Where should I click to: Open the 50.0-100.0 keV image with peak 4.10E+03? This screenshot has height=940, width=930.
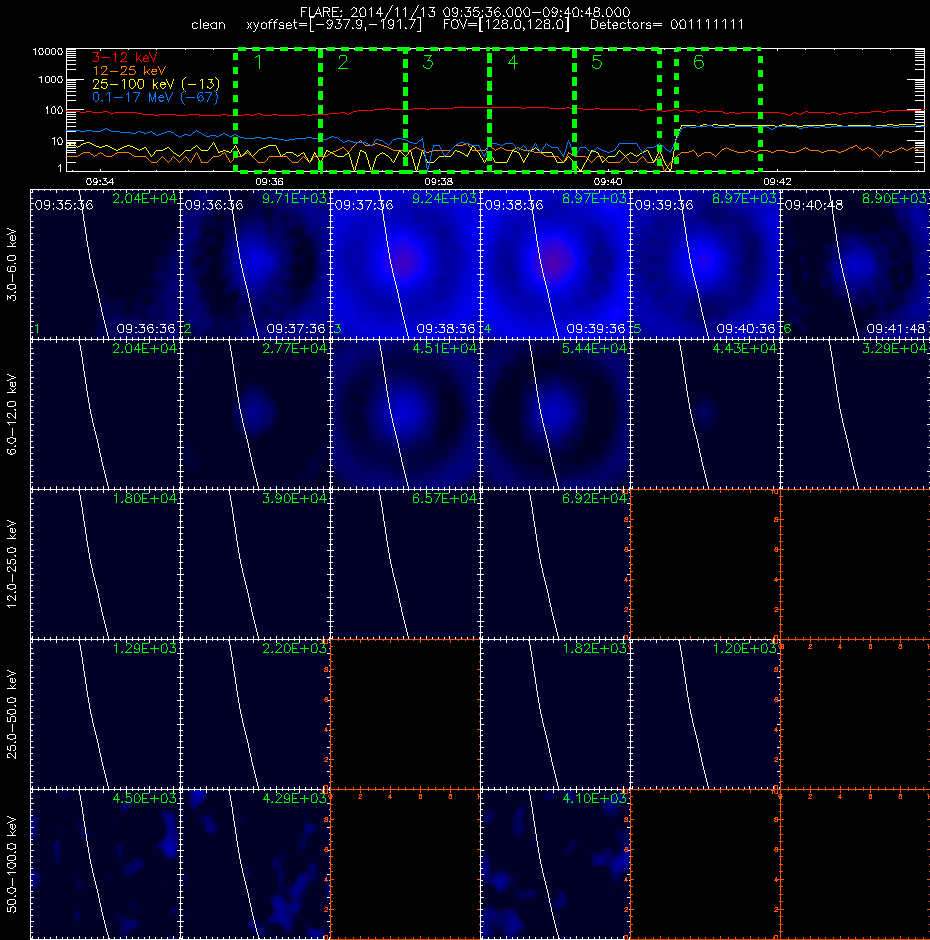point(555,863)
